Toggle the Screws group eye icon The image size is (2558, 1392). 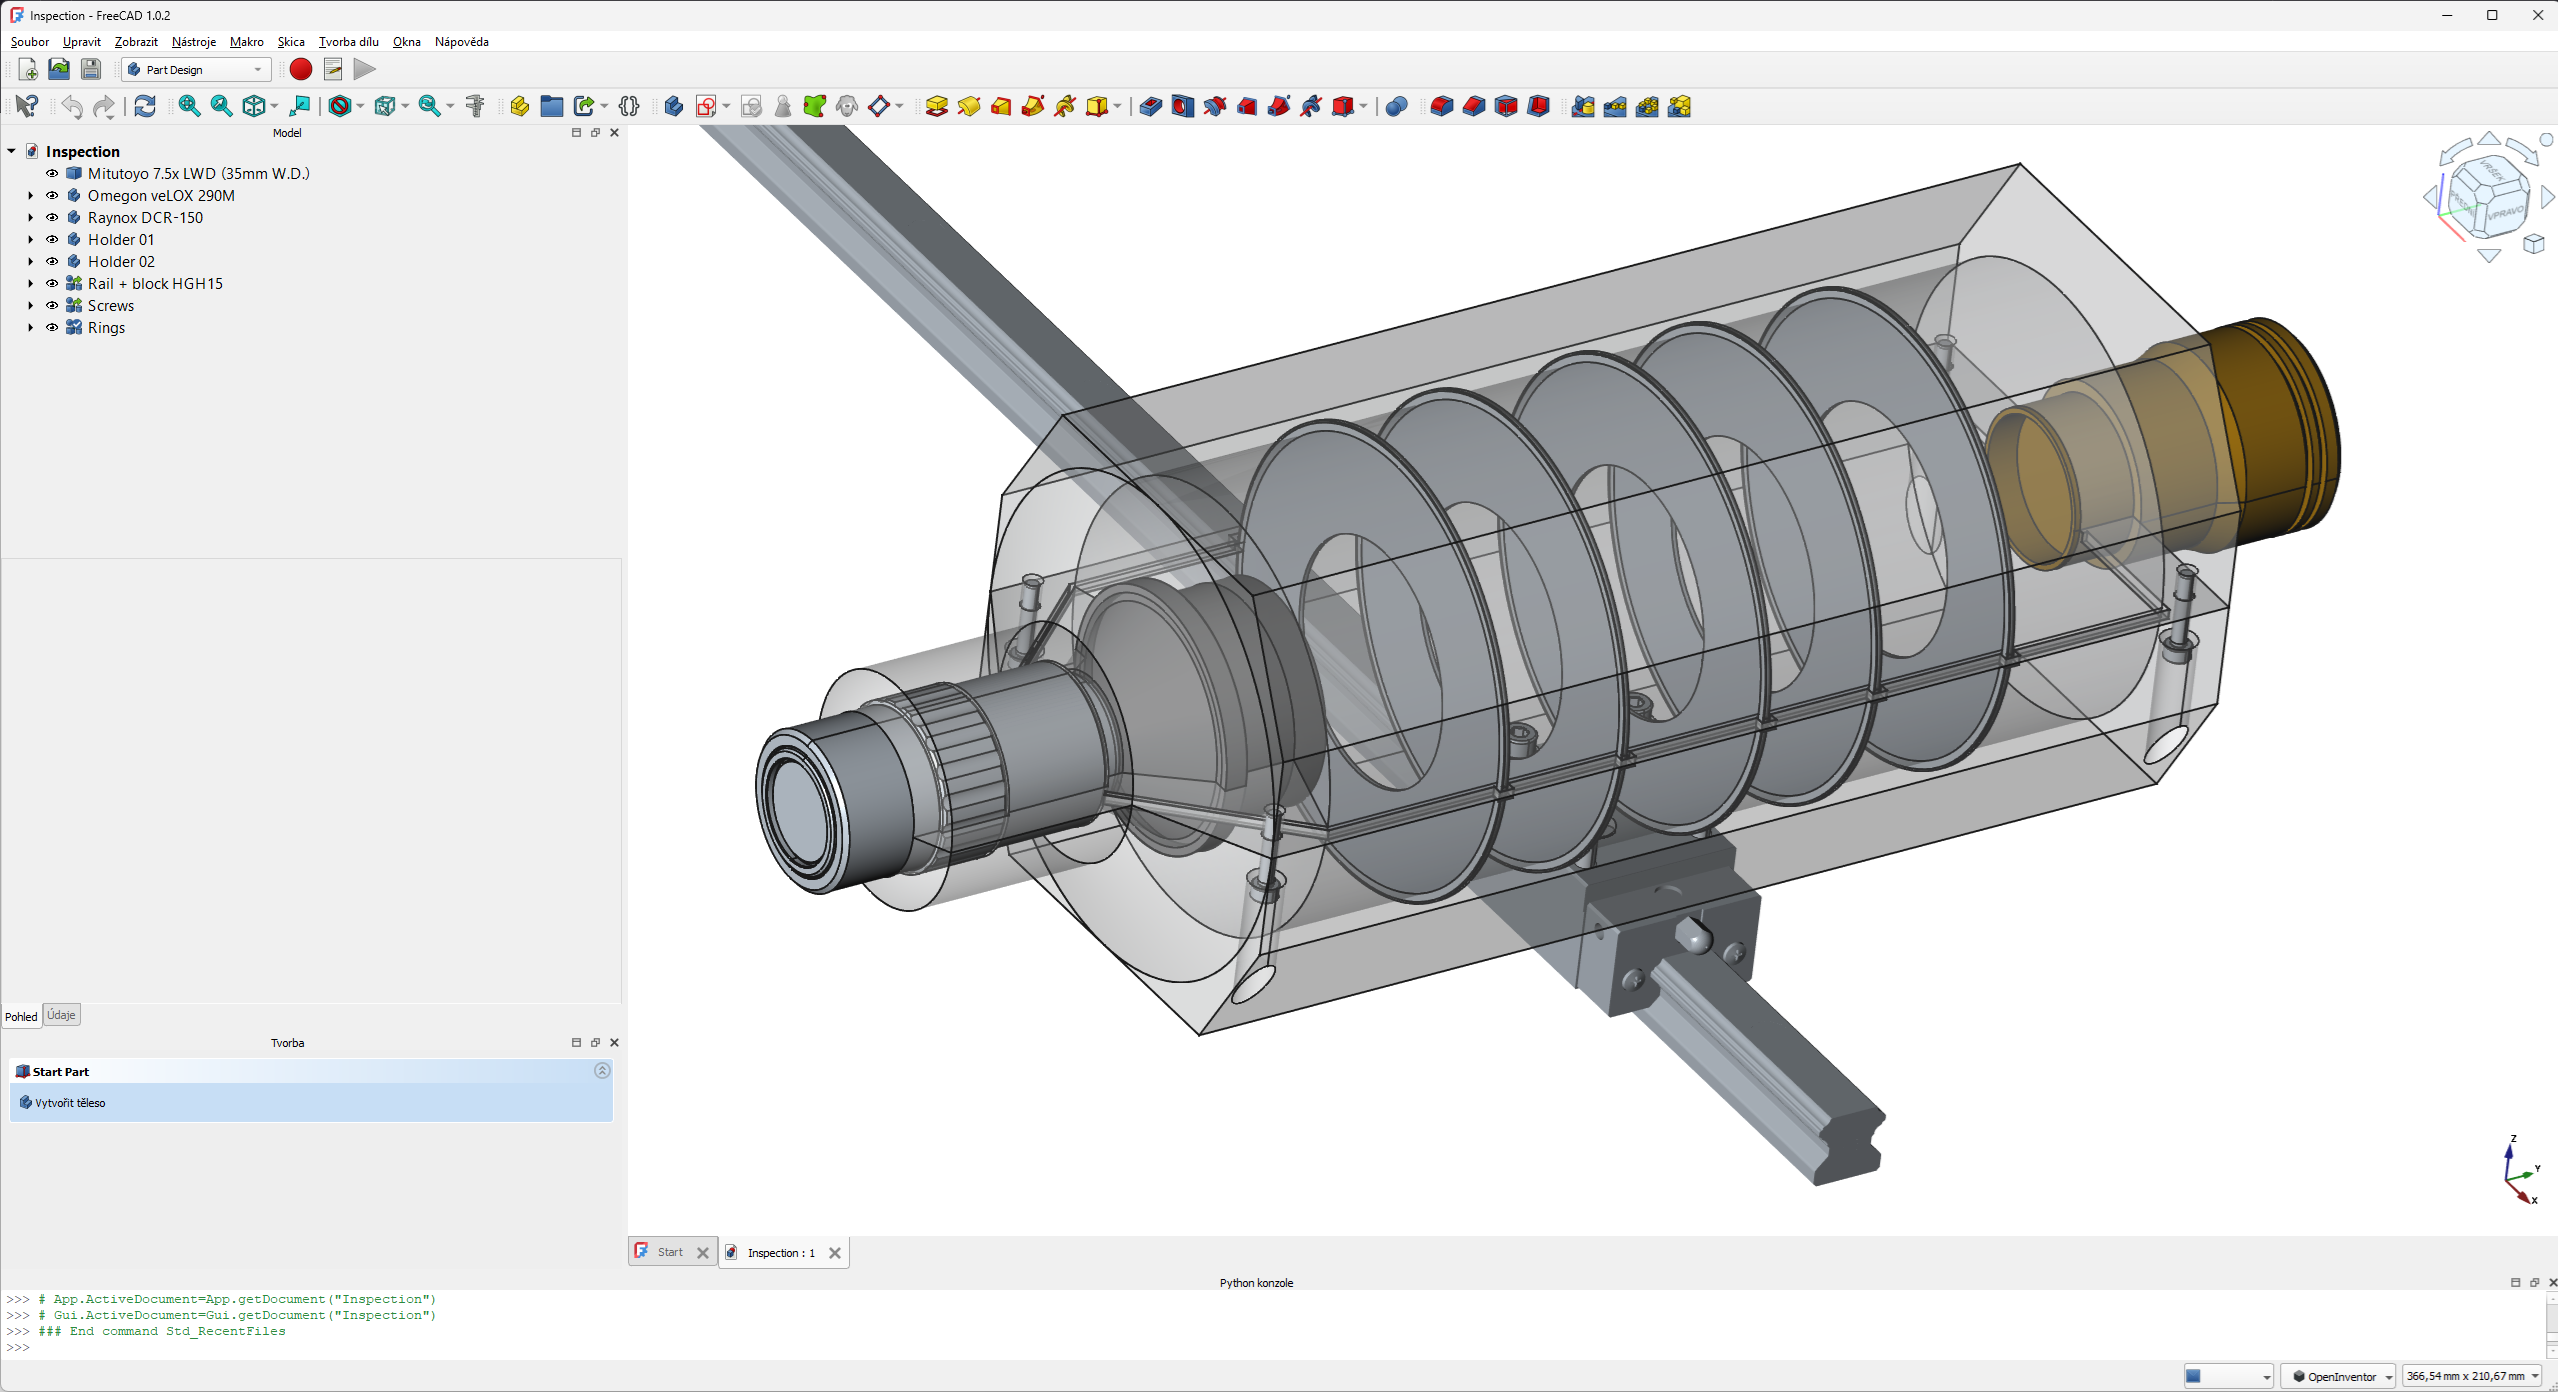tap(52, 306)
